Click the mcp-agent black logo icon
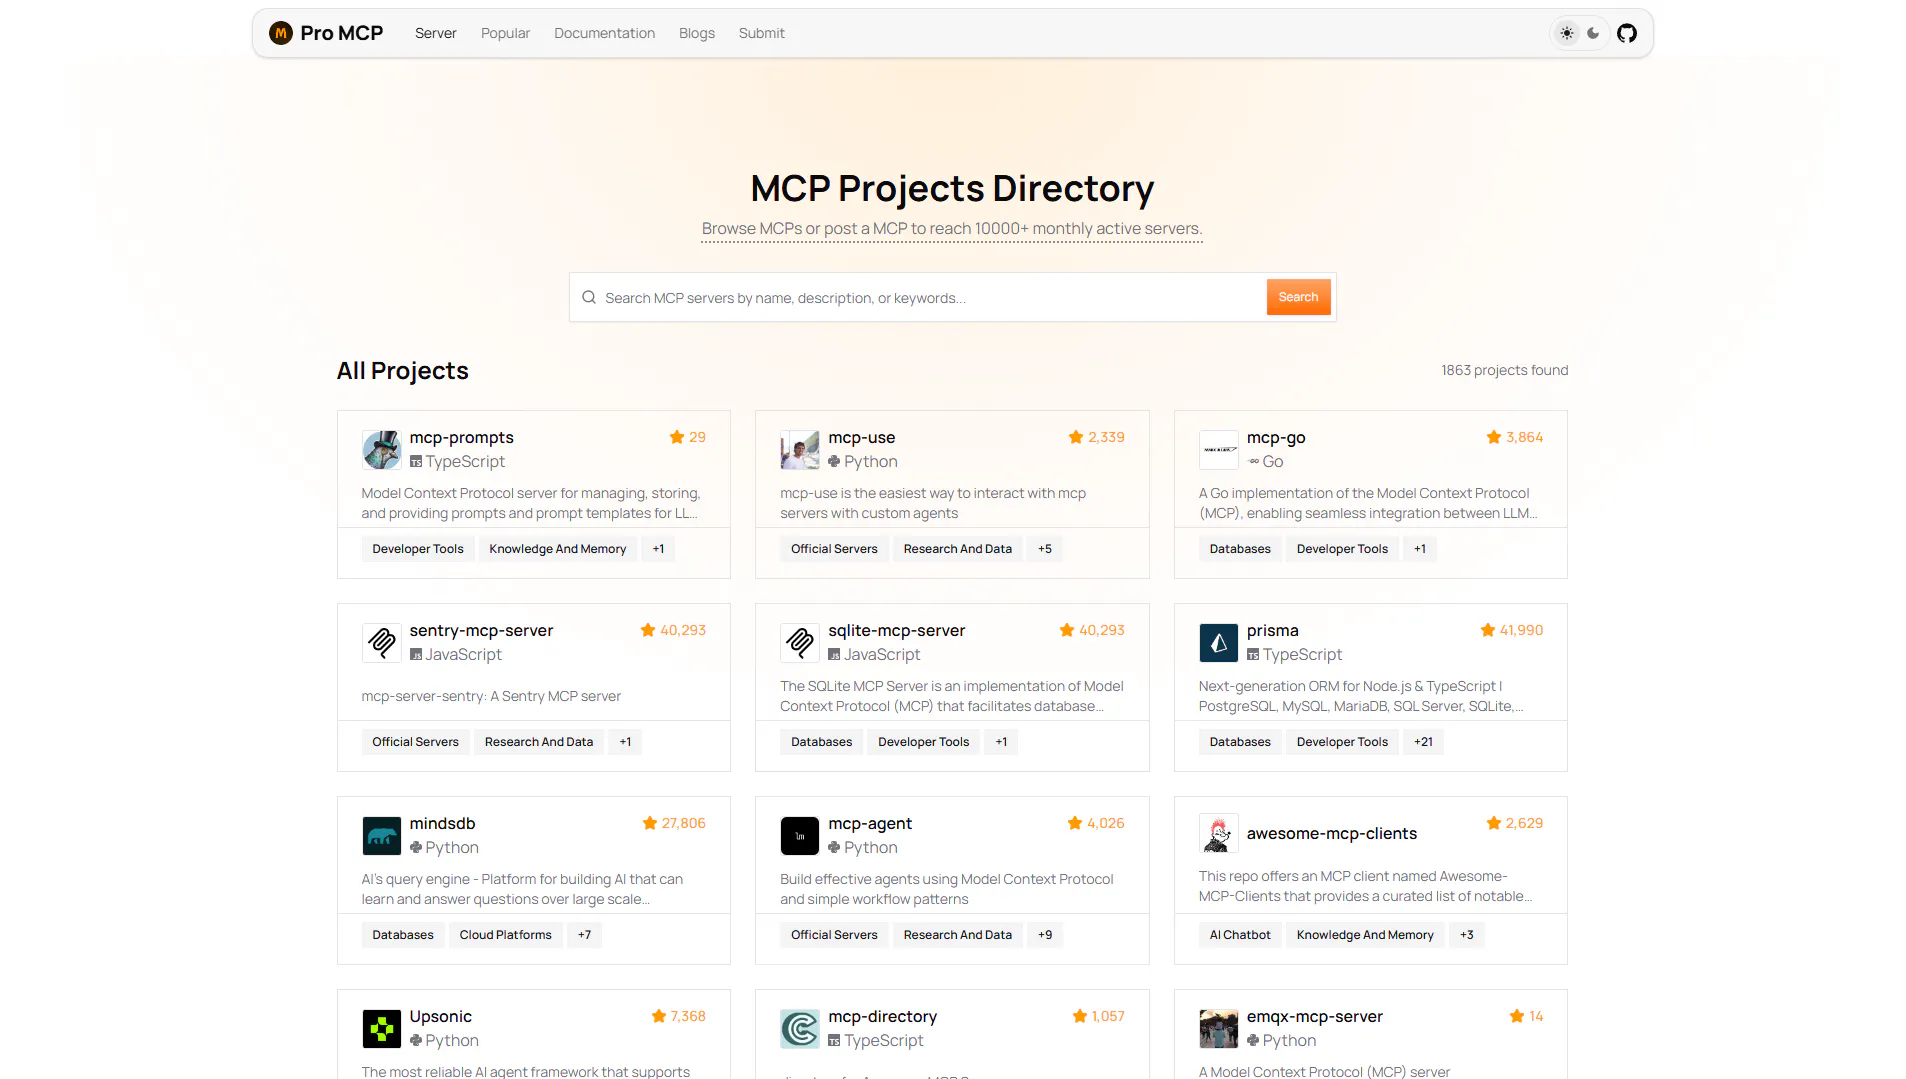The height and width of the screenshot is (1079, 1906). [800, 836]
